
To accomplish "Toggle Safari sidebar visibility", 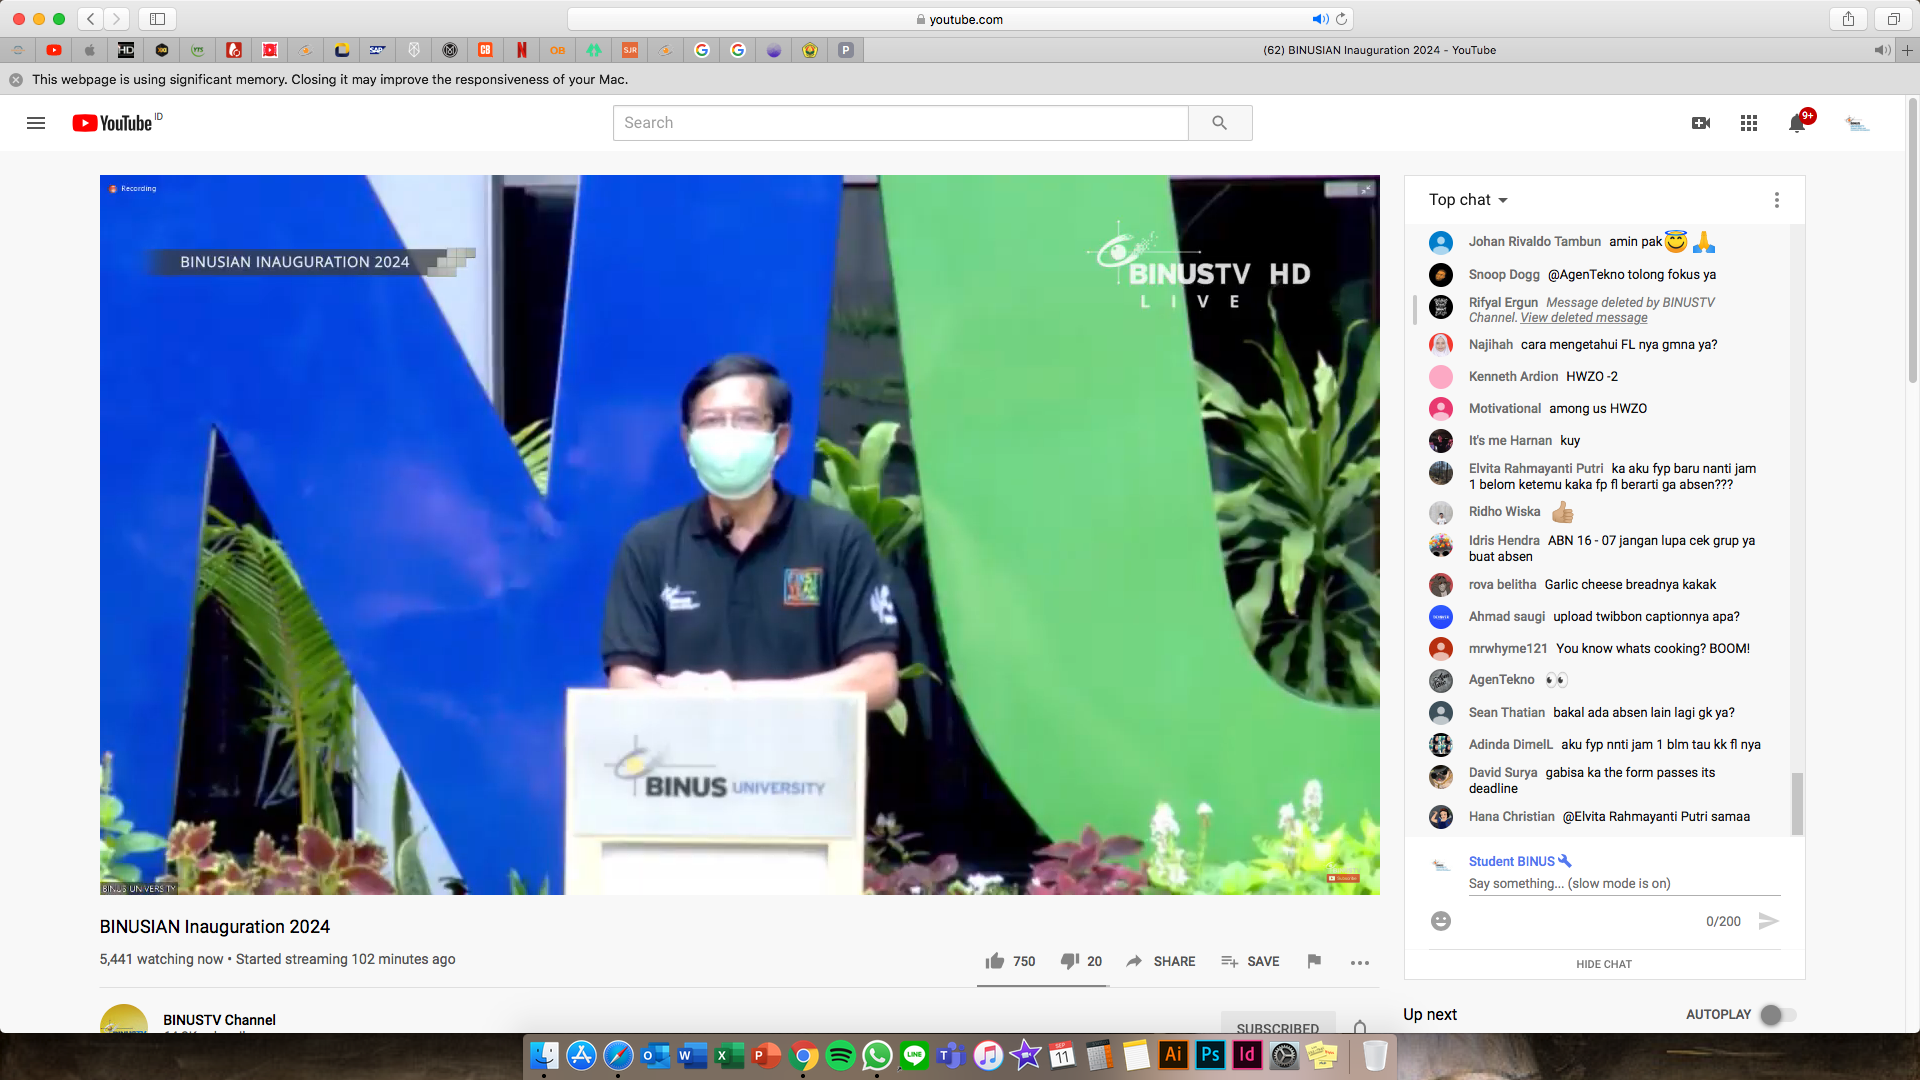I will coord(157,19).
